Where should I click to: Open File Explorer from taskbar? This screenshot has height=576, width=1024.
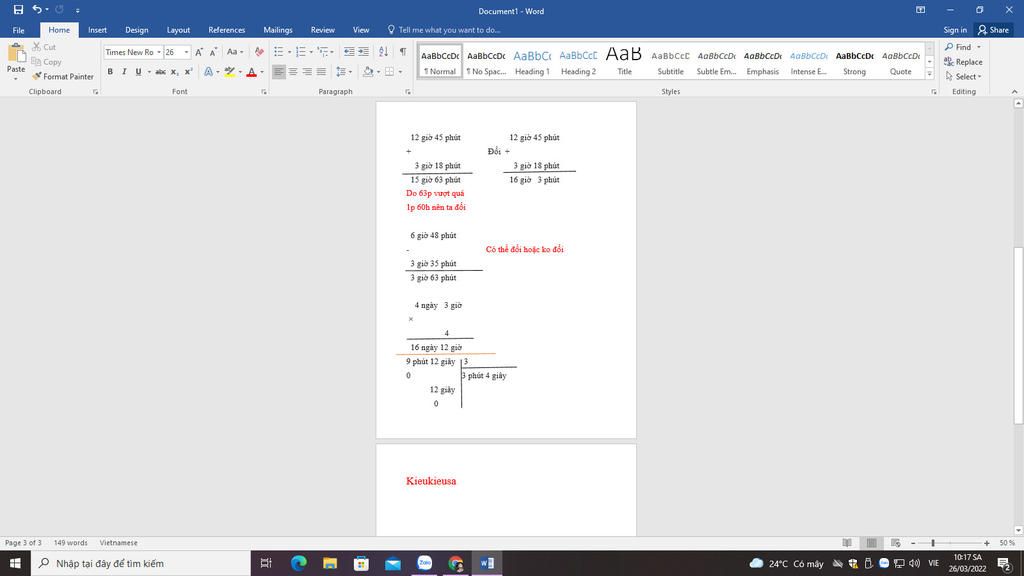(x=330, y=563)
